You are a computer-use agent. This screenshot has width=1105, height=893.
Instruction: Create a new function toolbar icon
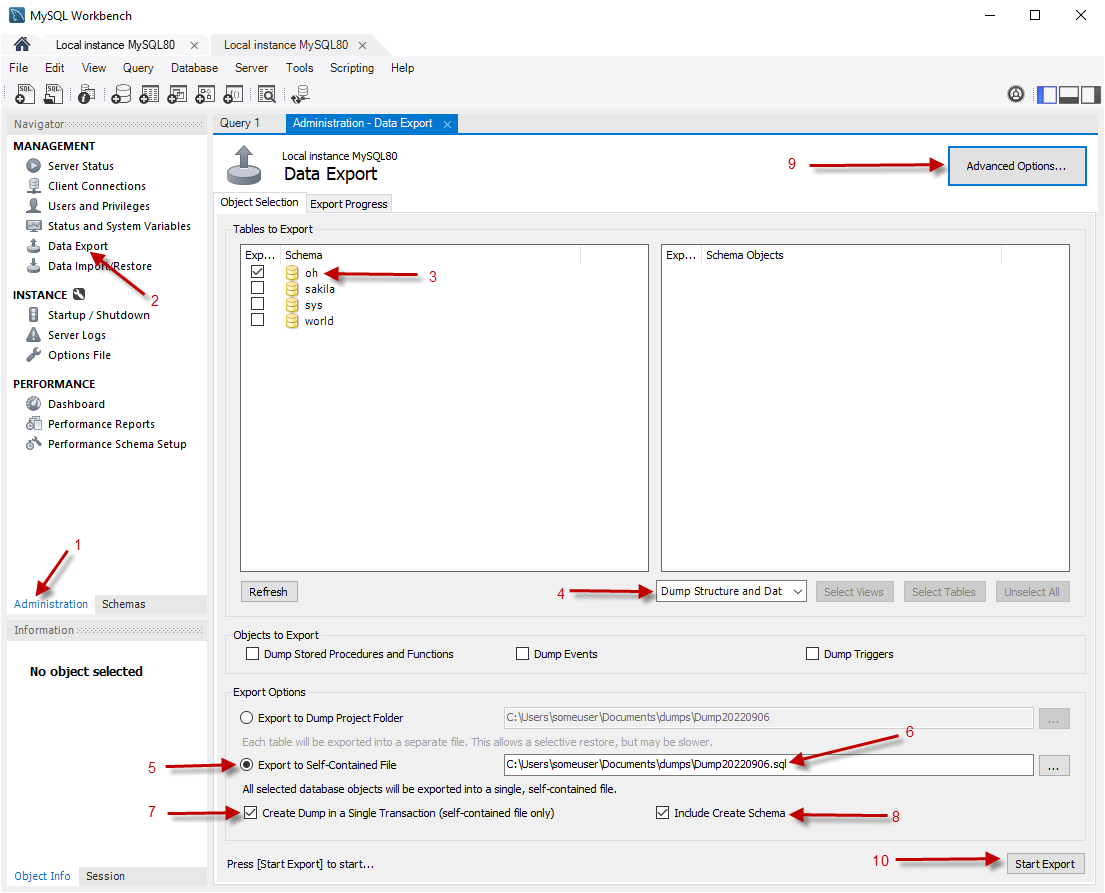233,94
